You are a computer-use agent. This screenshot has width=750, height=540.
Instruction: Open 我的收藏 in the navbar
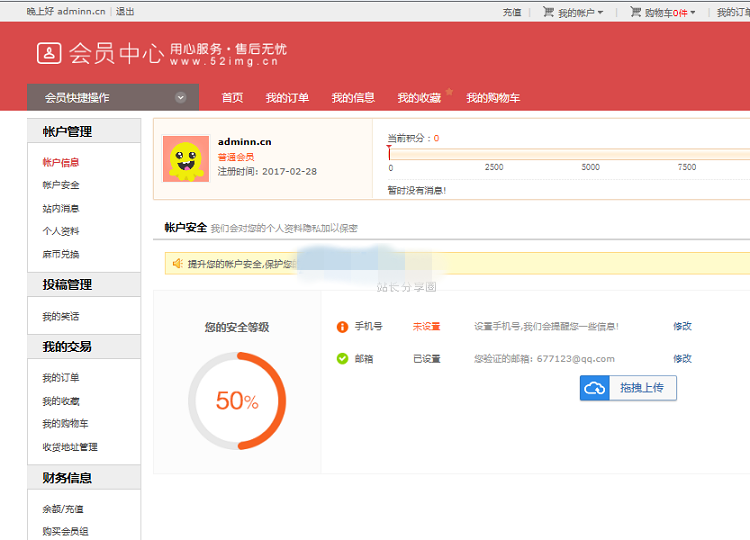(419, 98)
